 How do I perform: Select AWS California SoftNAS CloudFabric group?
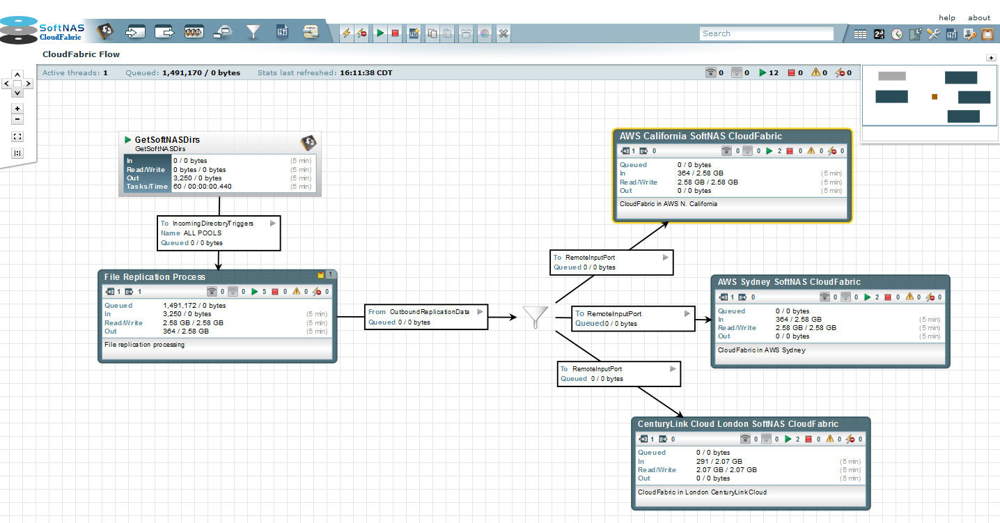pyautogui.click(x=732, y=175)
